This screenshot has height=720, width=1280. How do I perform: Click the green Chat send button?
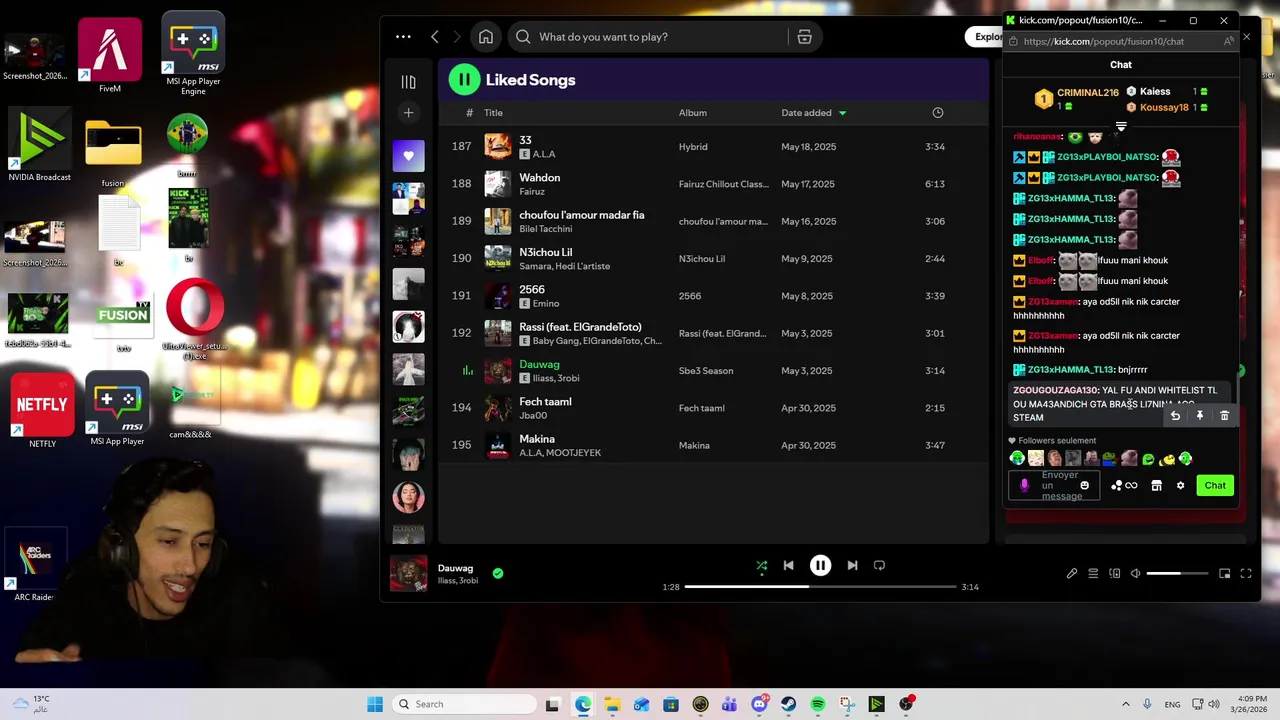(x=1215, y=485)
